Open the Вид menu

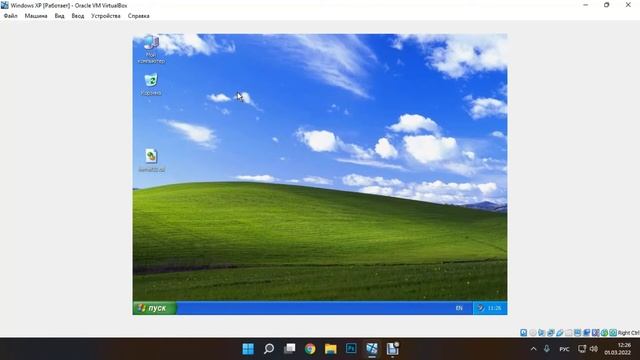click(x=59, y=16)
